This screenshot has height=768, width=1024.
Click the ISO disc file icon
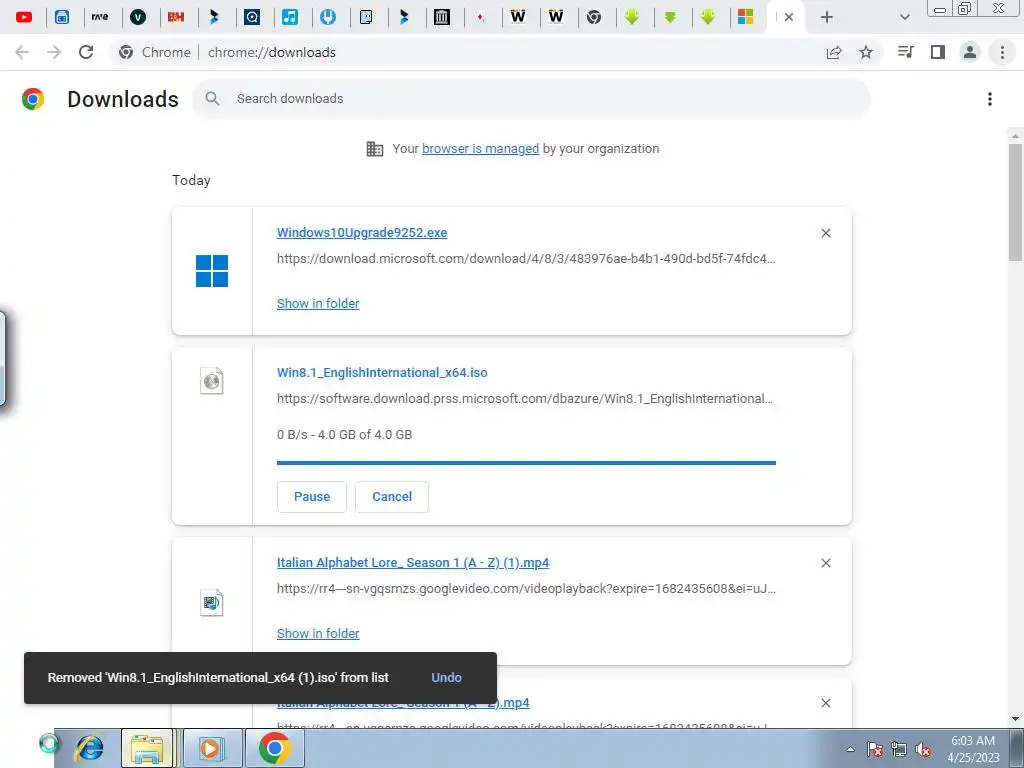(212, 381)
